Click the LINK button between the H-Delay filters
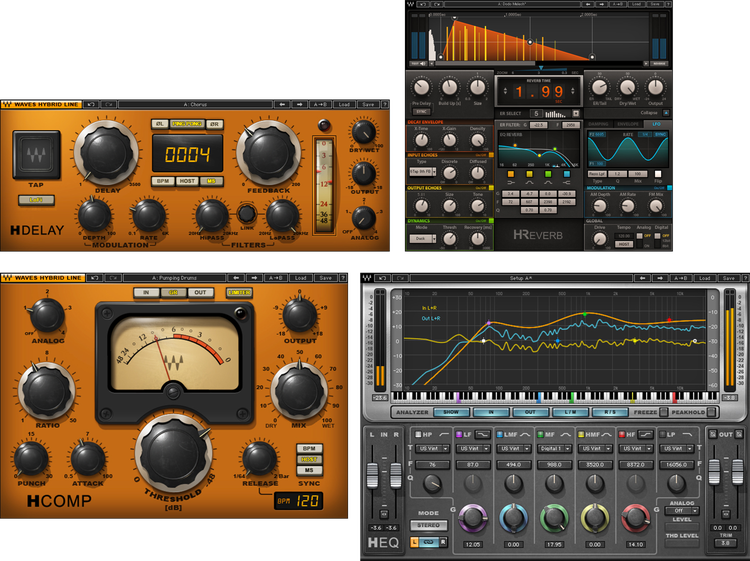 (246, 213)
